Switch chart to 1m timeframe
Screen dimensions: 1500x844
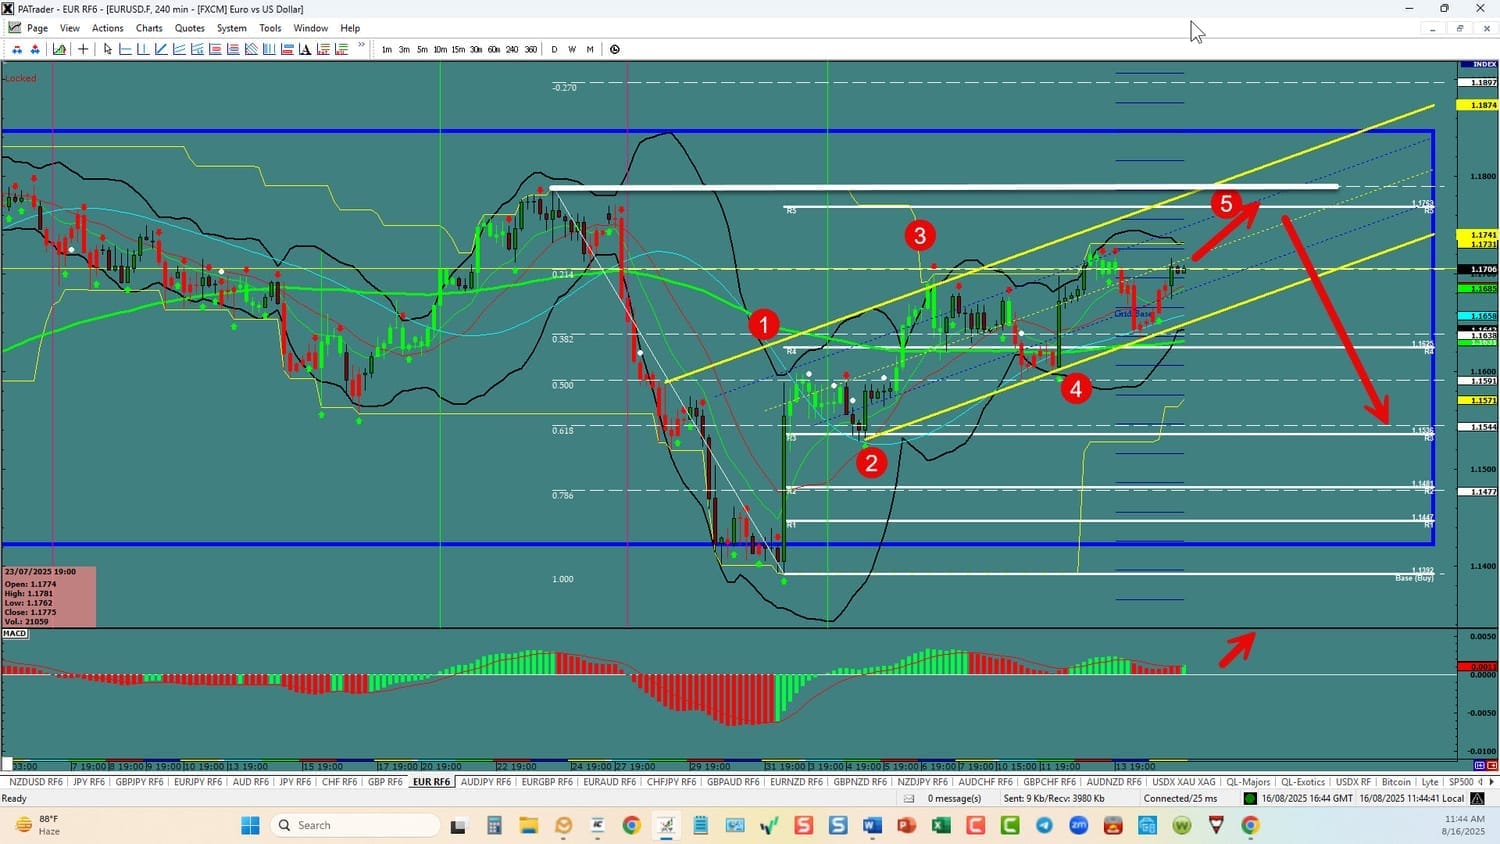click(387, 49)
